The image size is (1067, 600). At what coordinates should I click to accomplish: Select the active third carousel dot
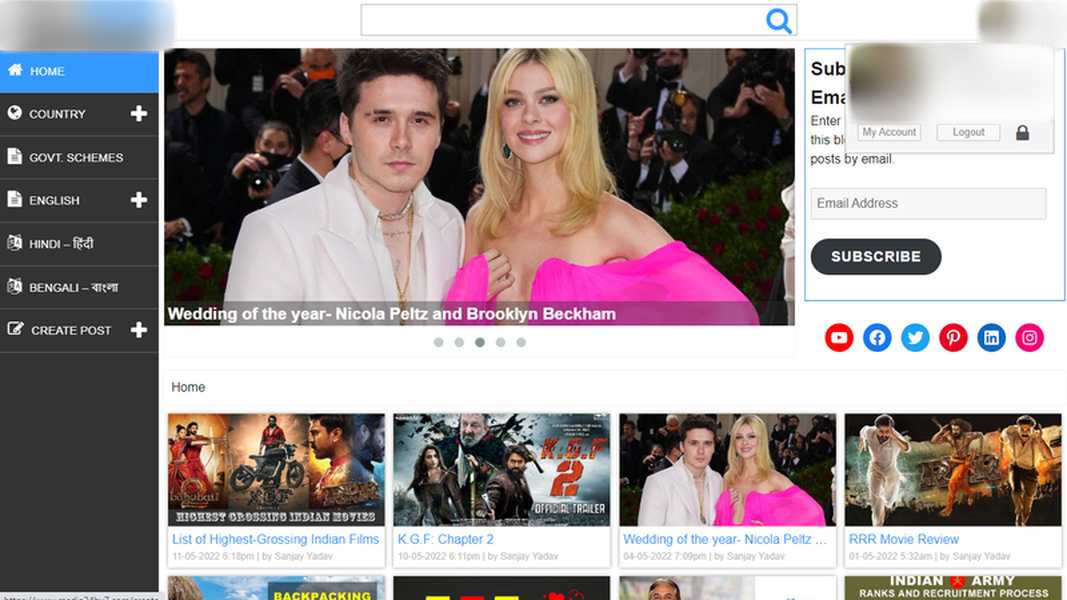point(480,342)
